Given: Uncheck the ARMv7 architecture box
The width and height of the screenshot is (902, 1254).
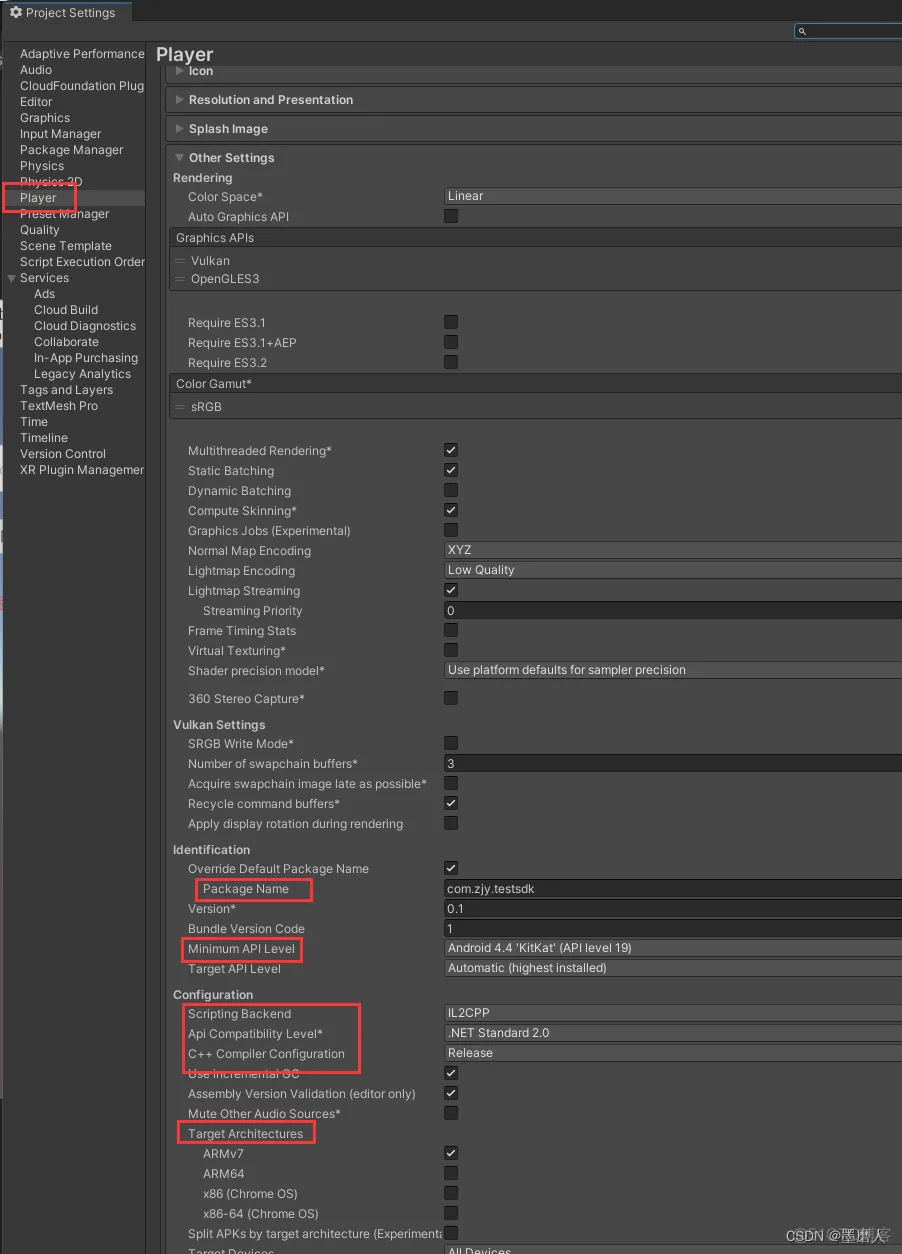Looking at the screenshot, I should click(x=451, y=1153).
